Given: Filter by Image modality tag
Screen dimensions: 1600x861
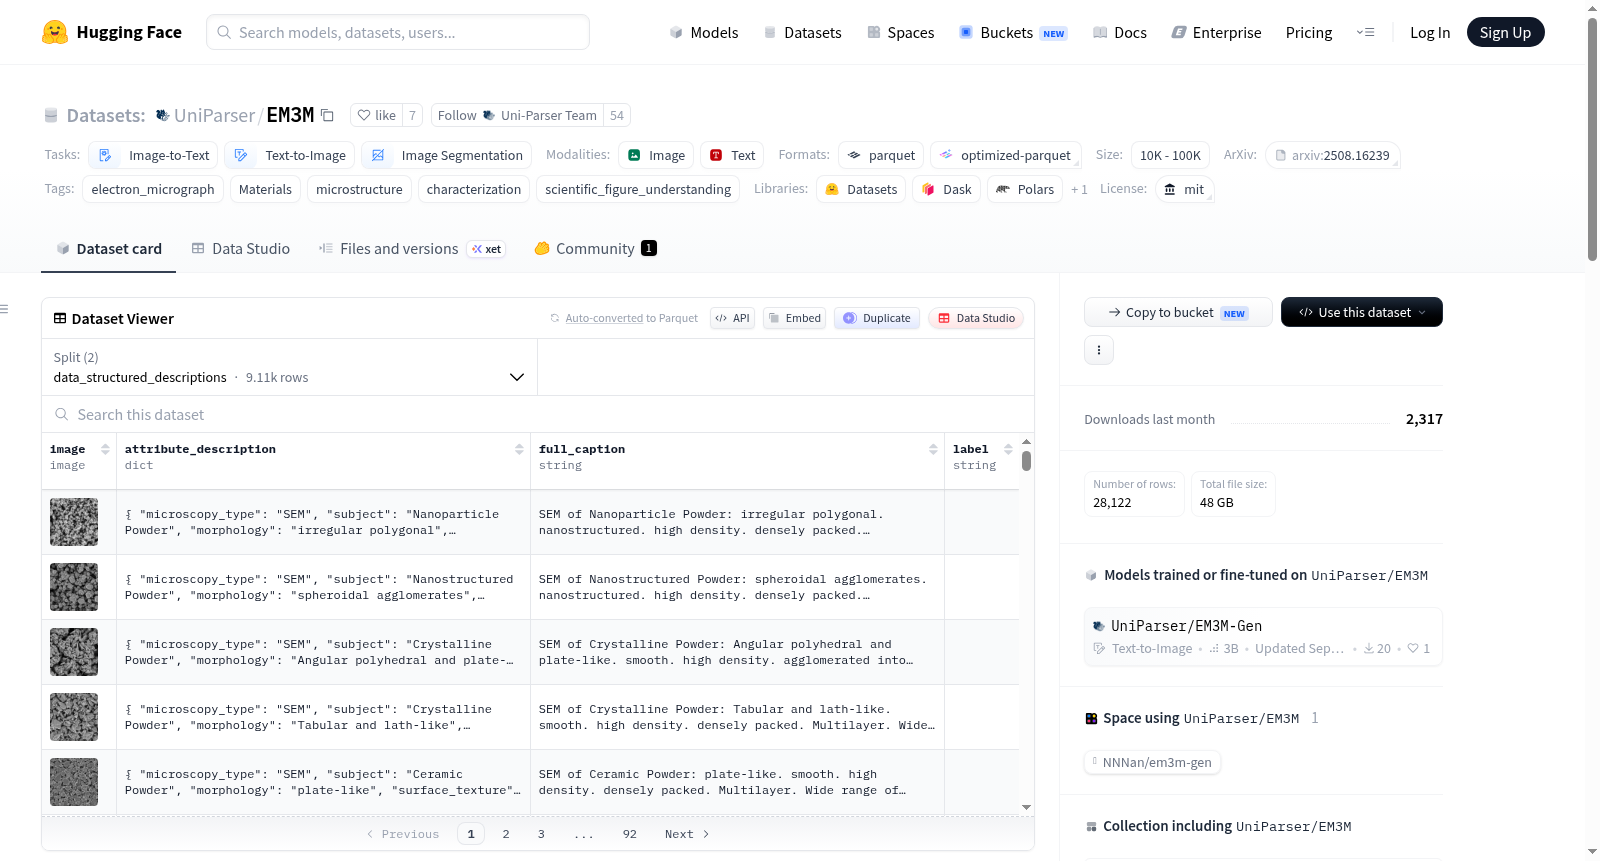Looking at the screenshot, I should [656, 155].
